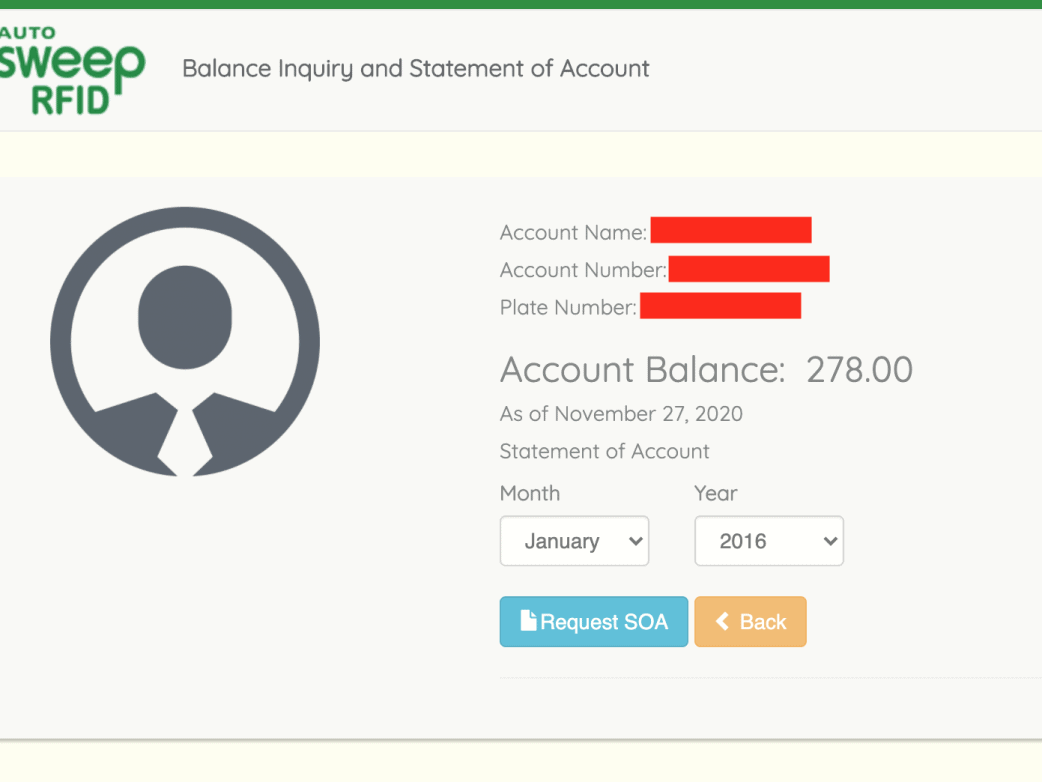Screen dimensions: 1042x782
Task: Click the document icon on Request SOA
Action: click(x=528, y=621)
